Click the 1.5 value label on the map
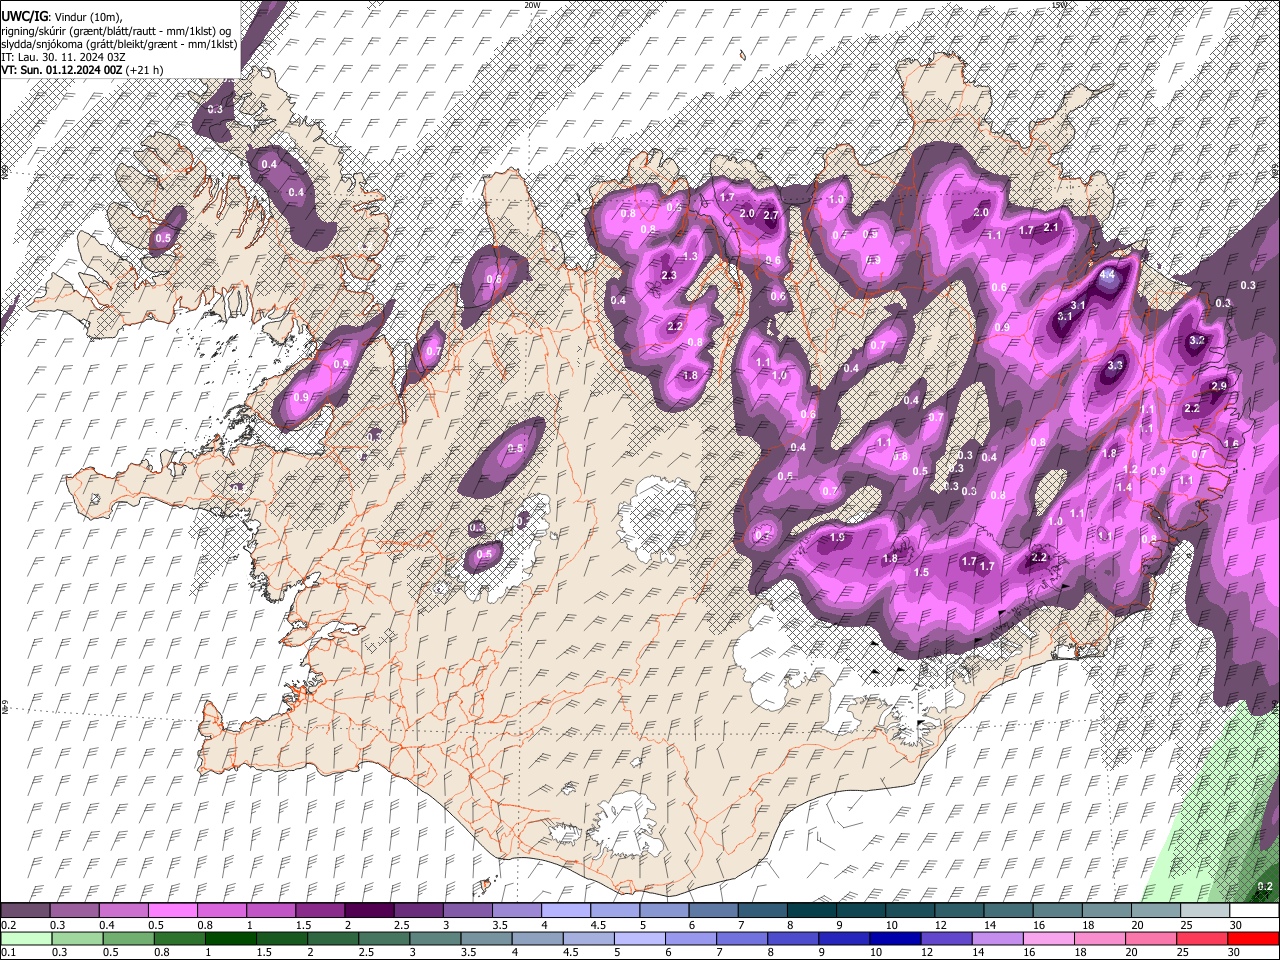This screenshot has width=1280, height=960. click(922, 572)
